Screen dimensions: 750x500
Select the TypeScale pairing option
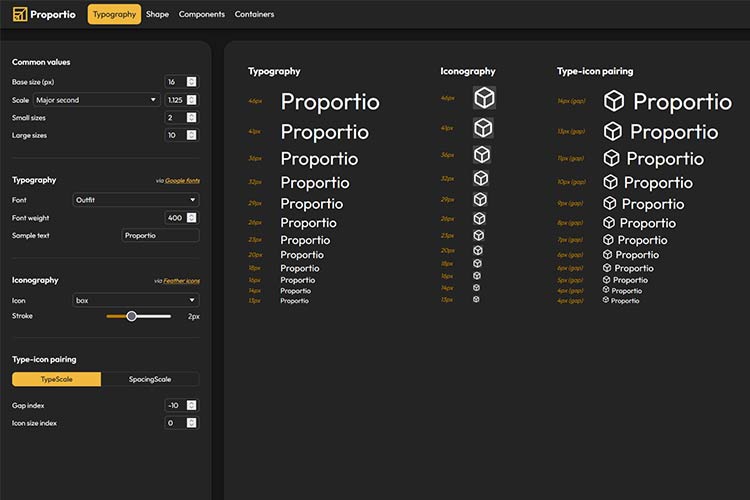pos(56,380)
